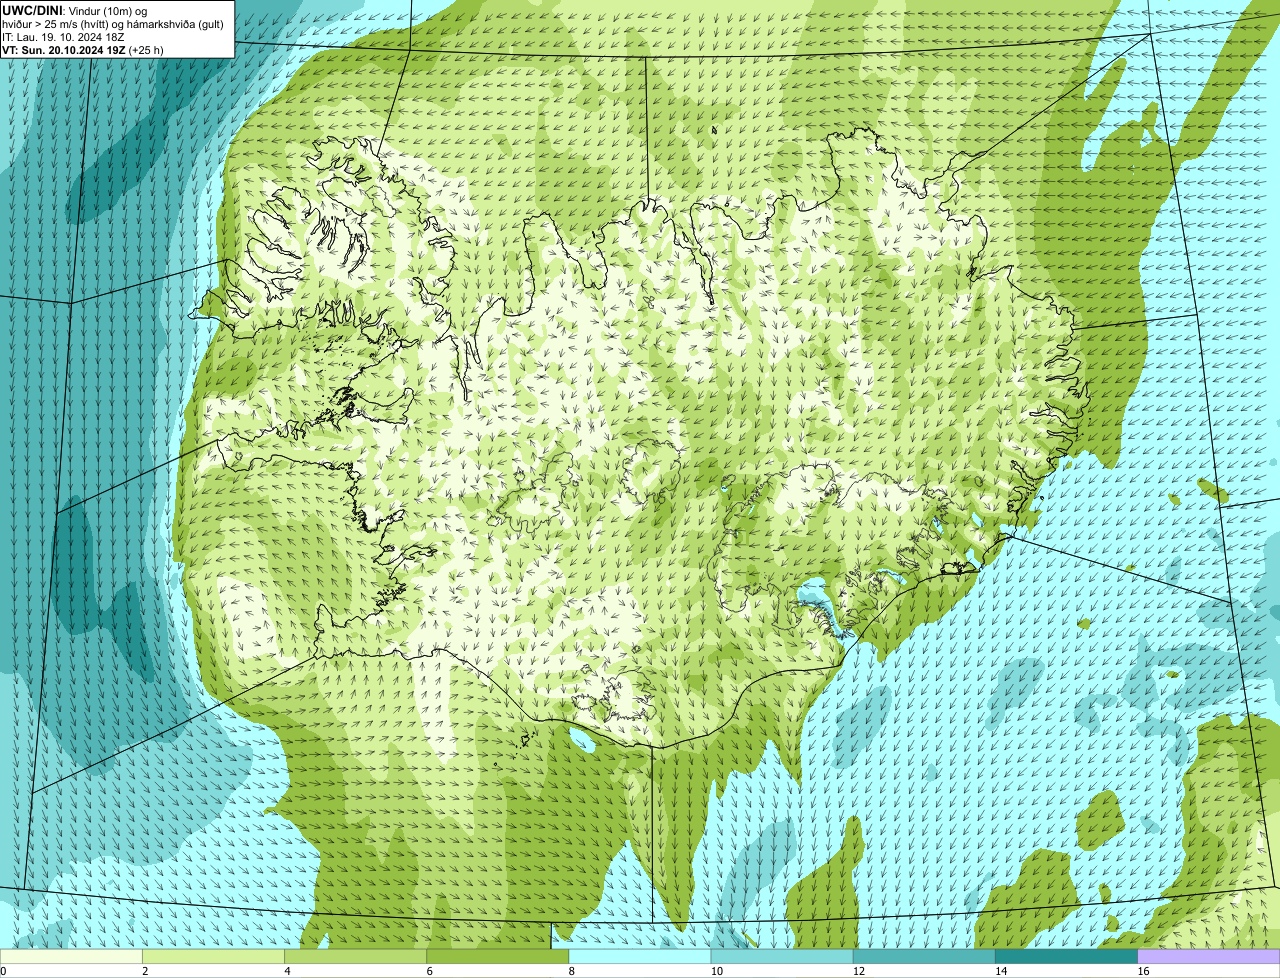
Task: Click the teal 12–14 legend swatch
Action: pos(924,956)
